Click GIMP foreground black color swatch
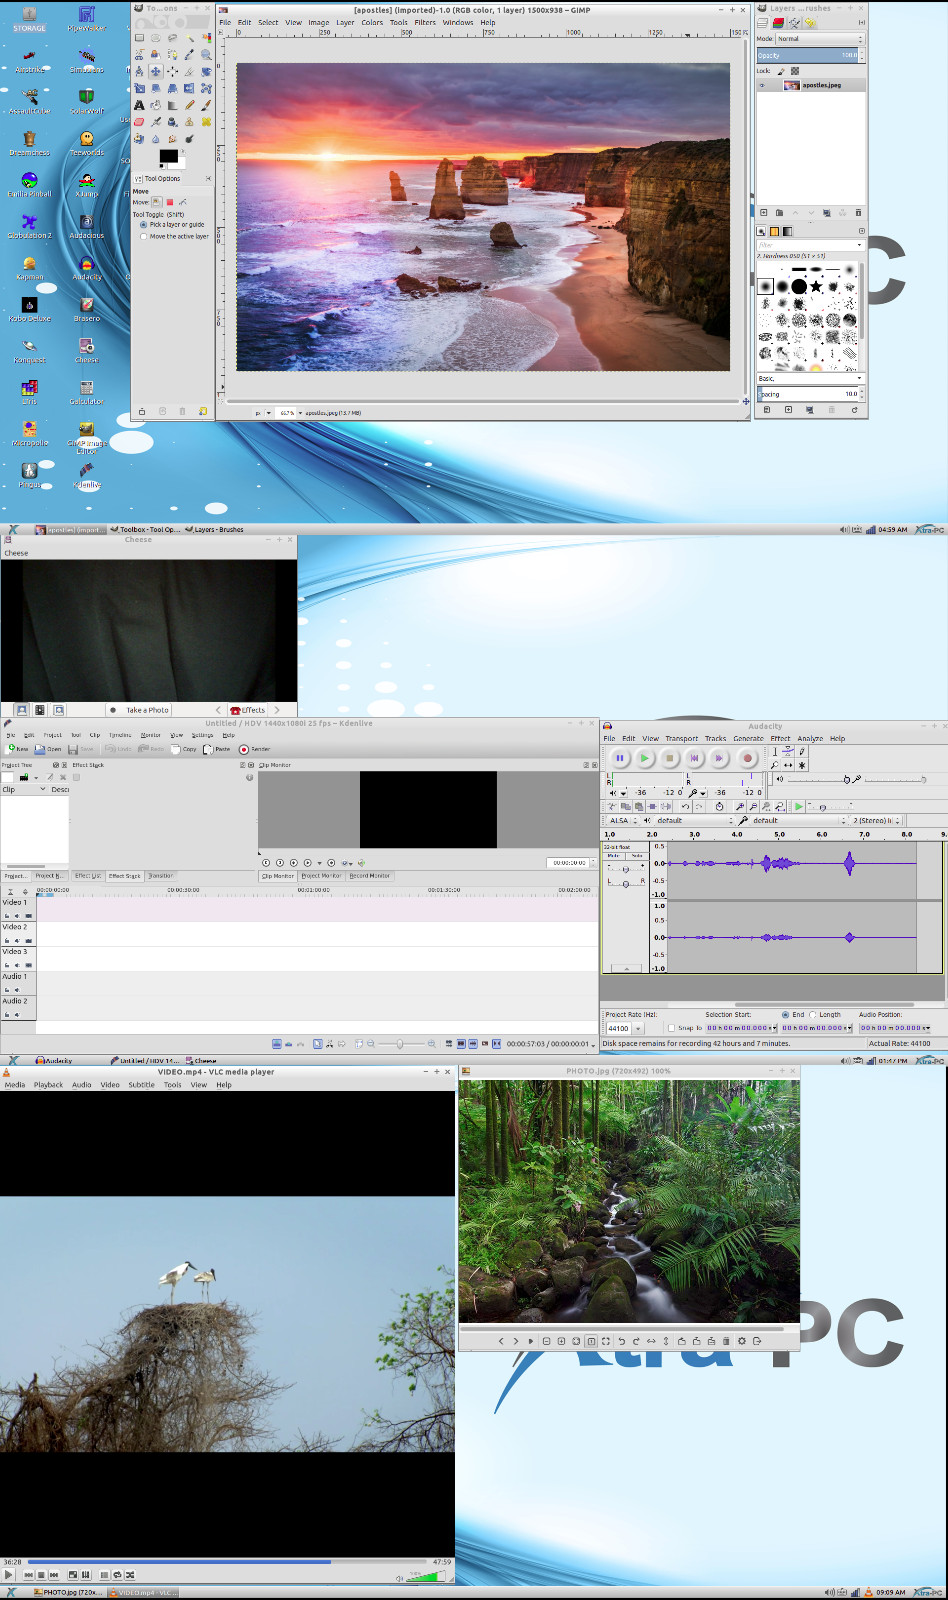The image size is (948, 1600). [167, 156]
